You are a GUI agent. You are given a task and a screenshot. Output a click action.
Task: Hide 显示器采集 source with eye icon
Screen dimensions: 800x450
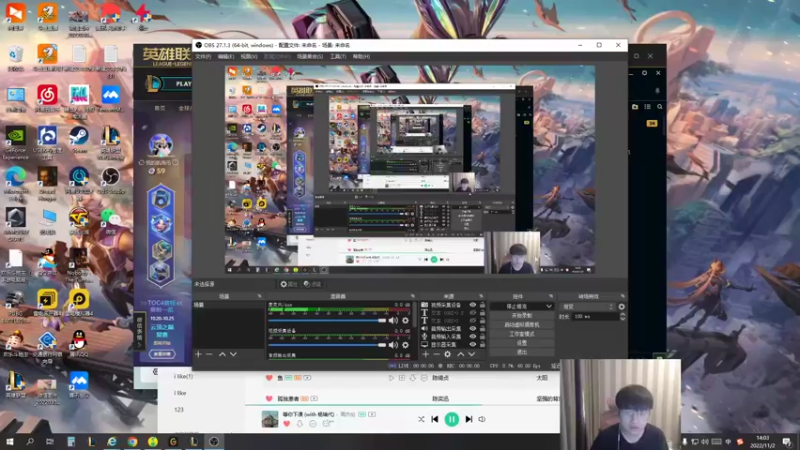472,344
